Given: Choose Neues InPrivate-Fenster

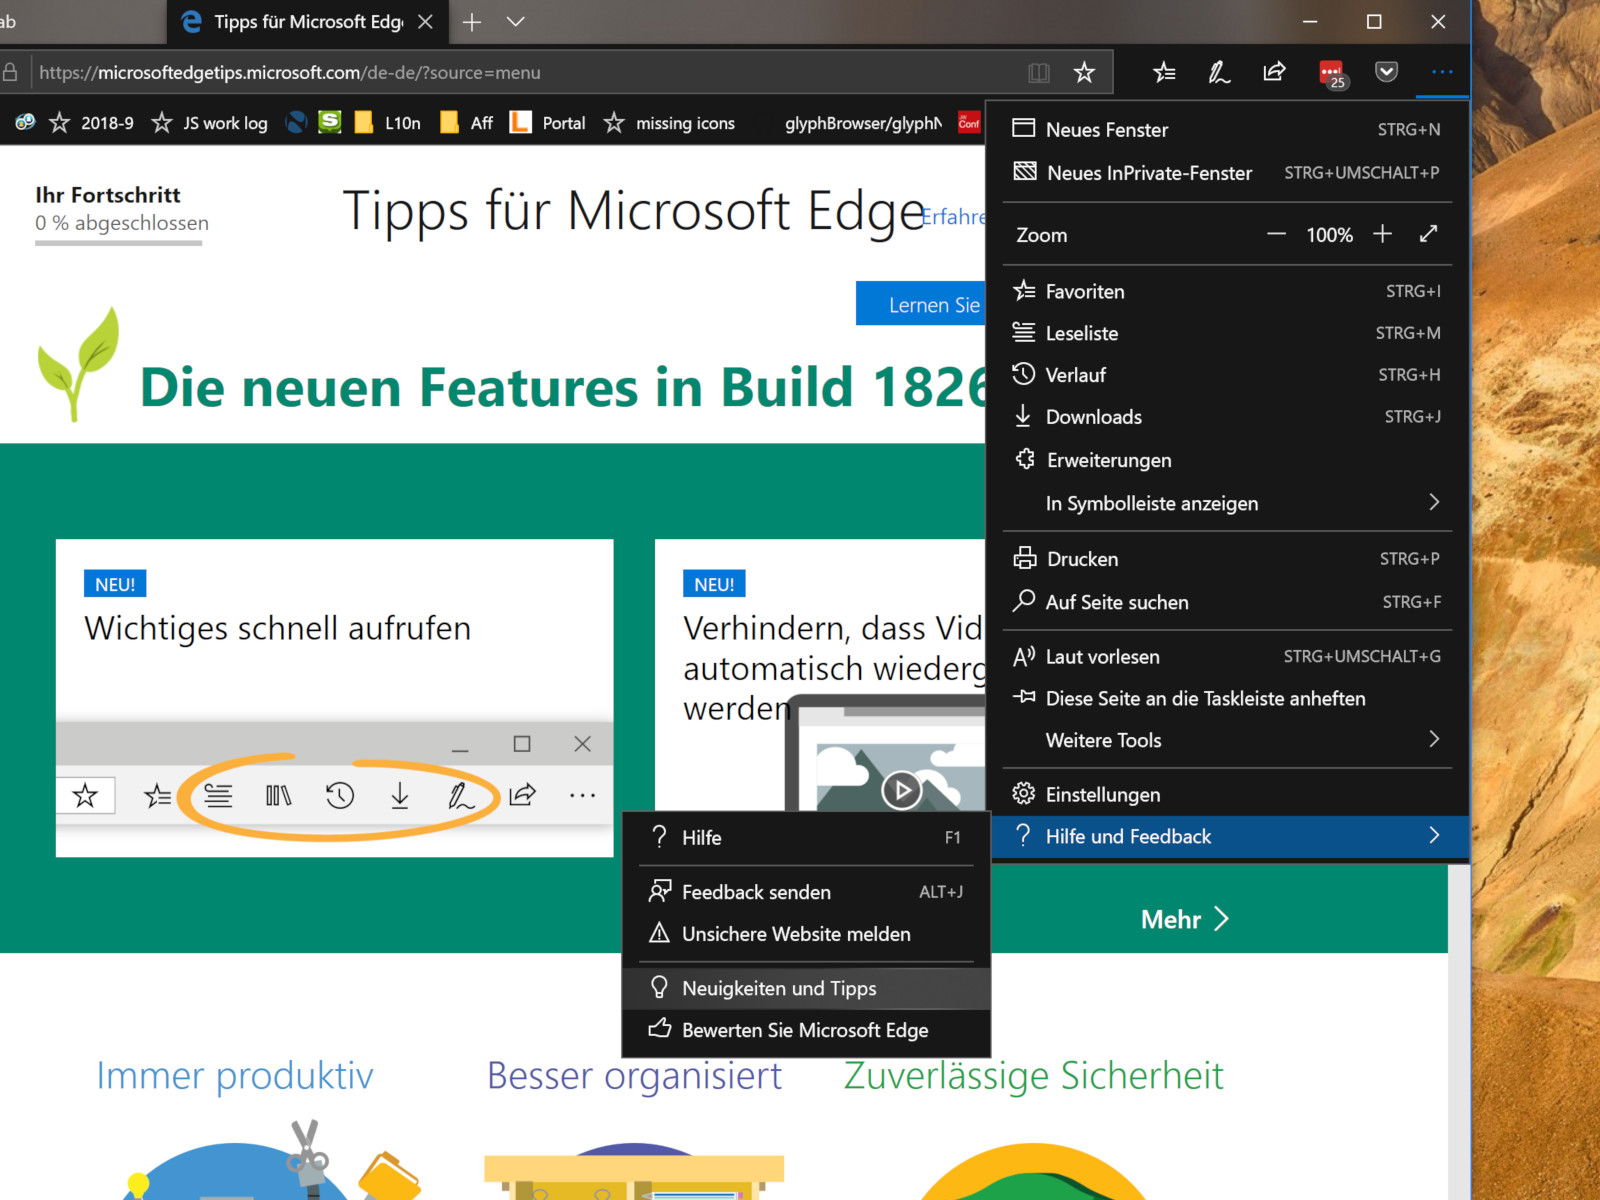Looking at the screenshot, I should pyautogui.click(x=1227, y=172).
